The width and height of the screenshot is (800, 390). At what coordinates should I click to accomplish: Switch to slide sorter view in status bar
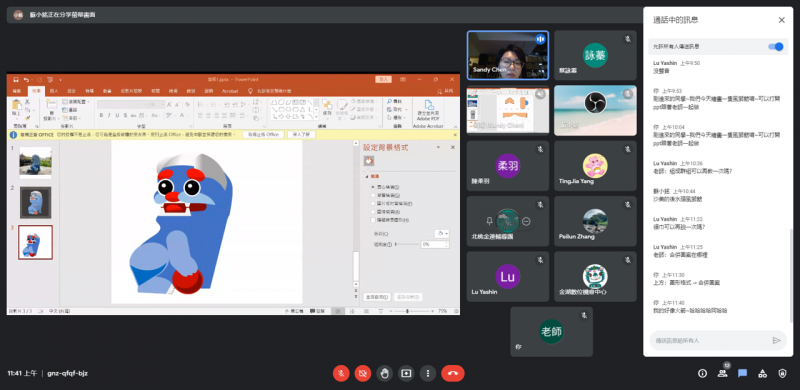click(353, 311)
